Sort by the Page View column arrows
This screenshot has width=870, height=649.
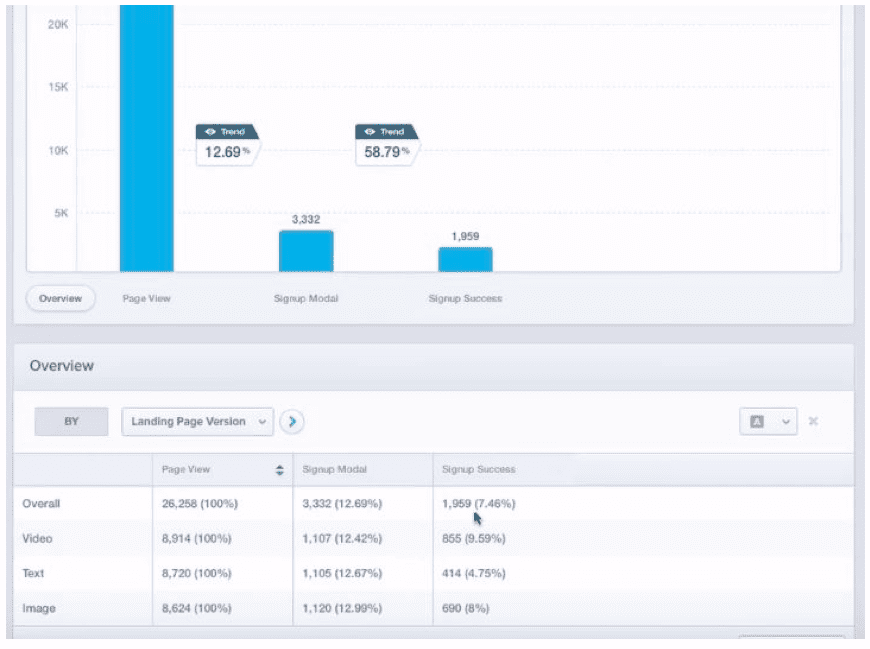click(280, 470)
